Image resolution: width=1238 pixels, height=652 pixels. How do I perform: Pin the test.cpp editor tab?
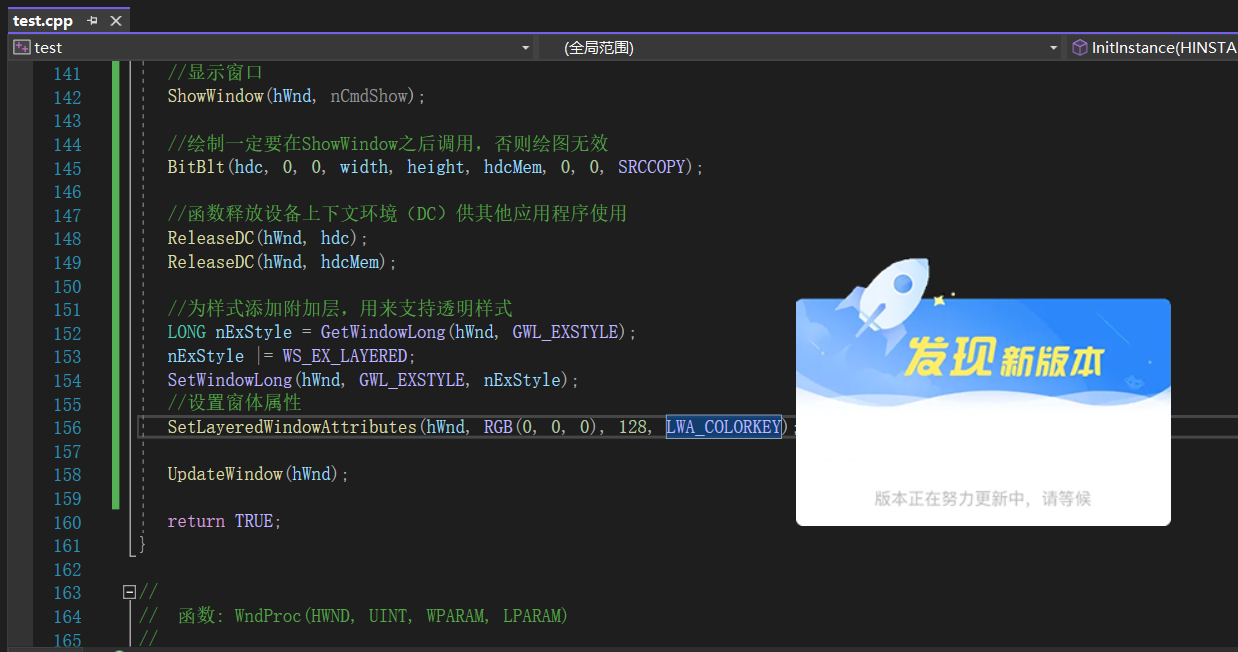pyautogui.click(x=90, y=20)
